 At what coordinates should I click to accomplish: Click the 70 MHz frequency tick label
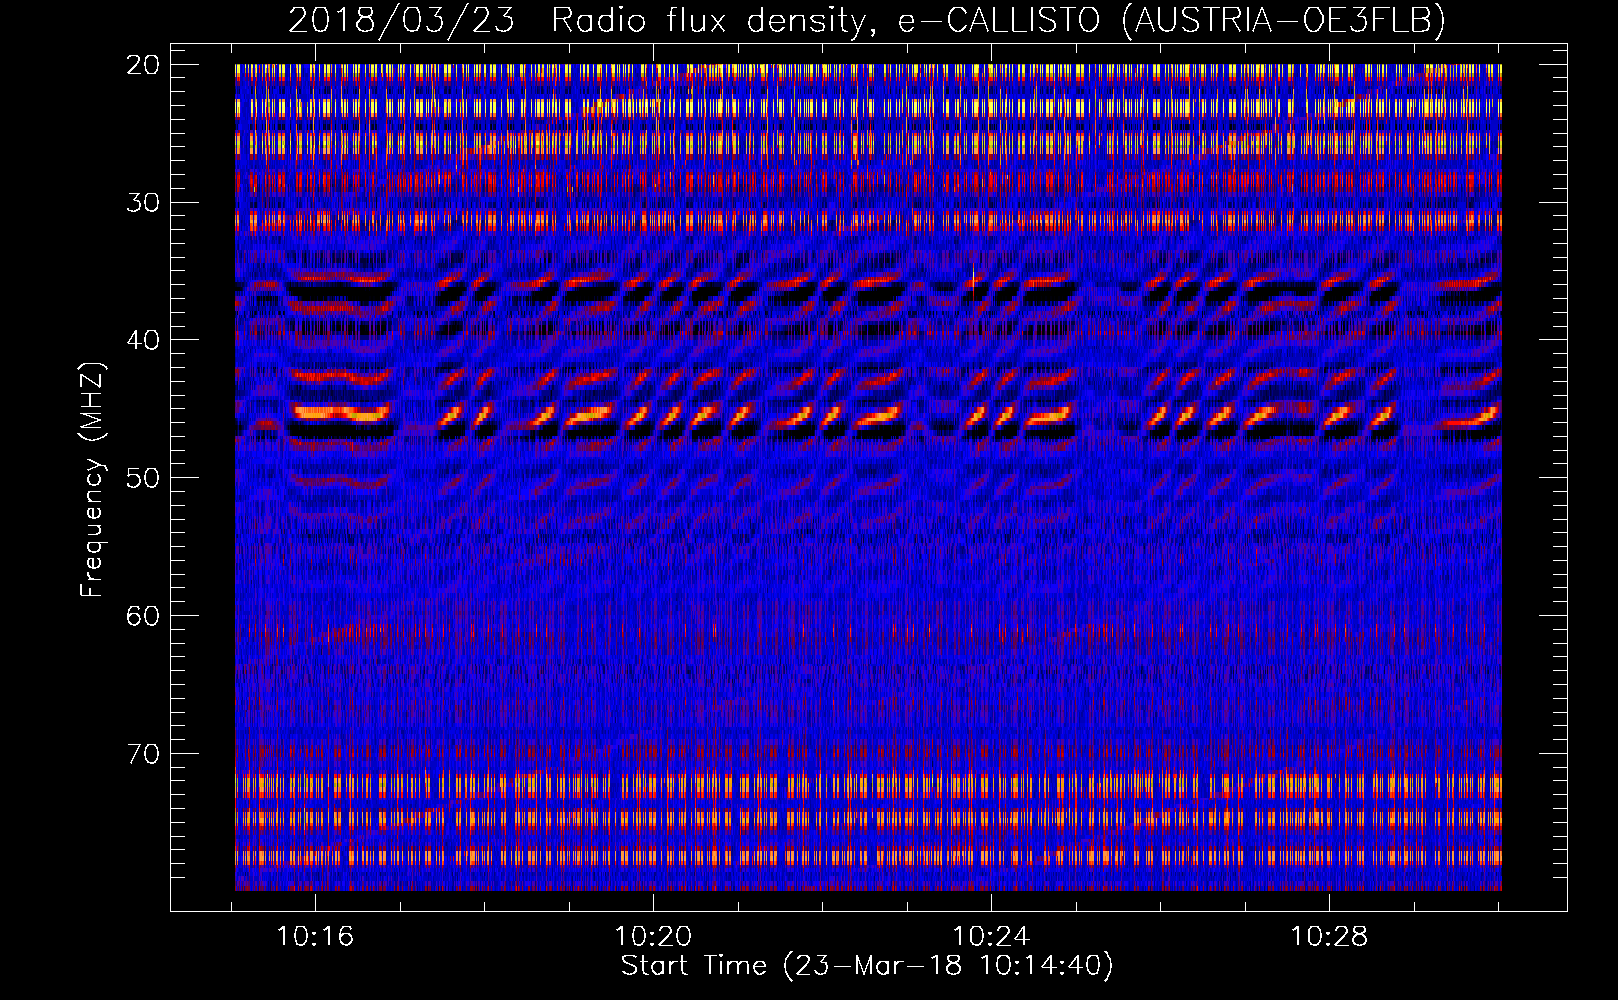tap(144, 754)
